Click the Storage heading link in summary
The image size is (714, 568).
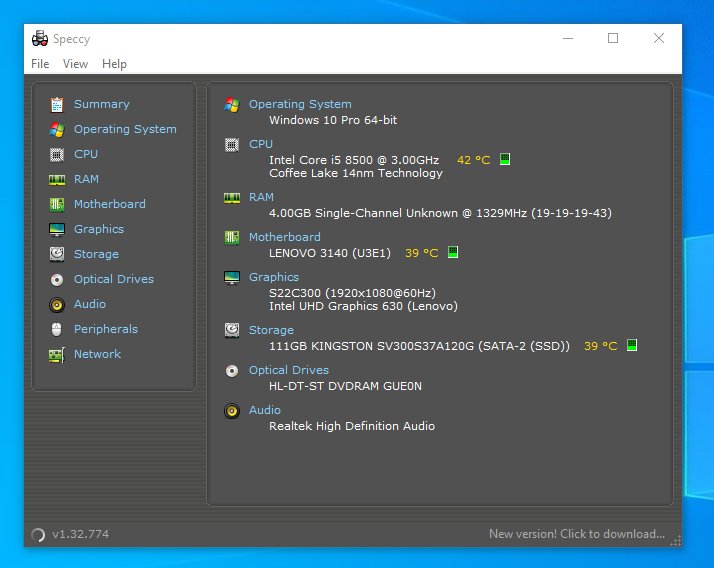pos(271,330)
